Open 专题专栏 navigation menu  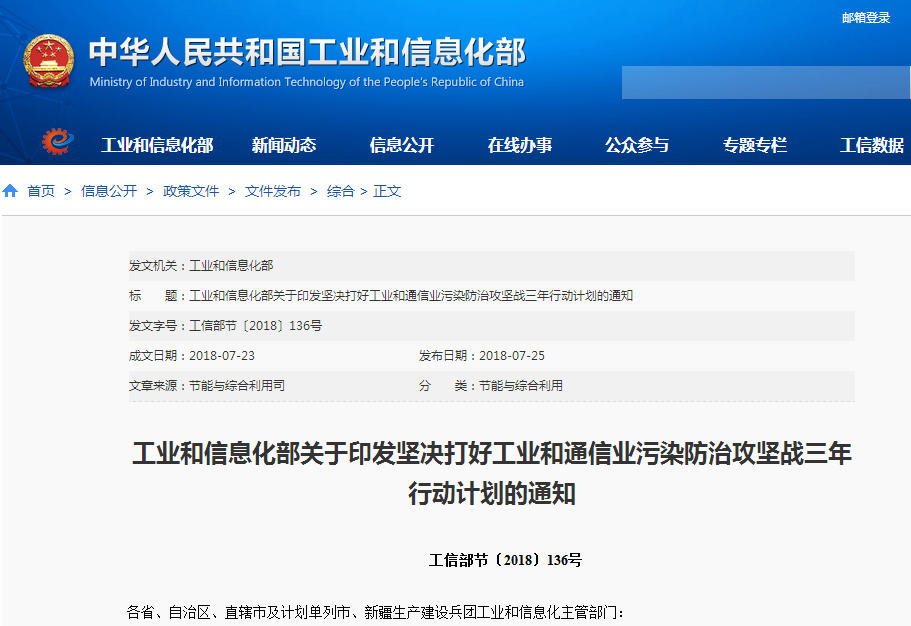[x=755, y=145]
